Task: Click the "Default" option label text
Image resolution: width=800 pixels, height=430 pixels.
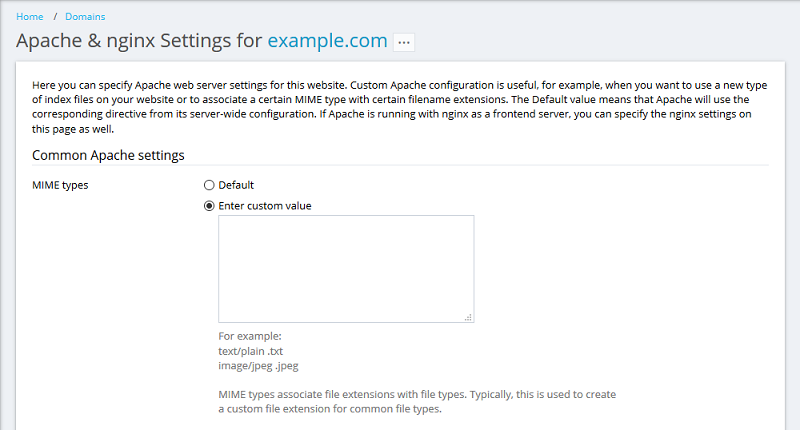Action: pyautogui.click(x=236, y=185)
